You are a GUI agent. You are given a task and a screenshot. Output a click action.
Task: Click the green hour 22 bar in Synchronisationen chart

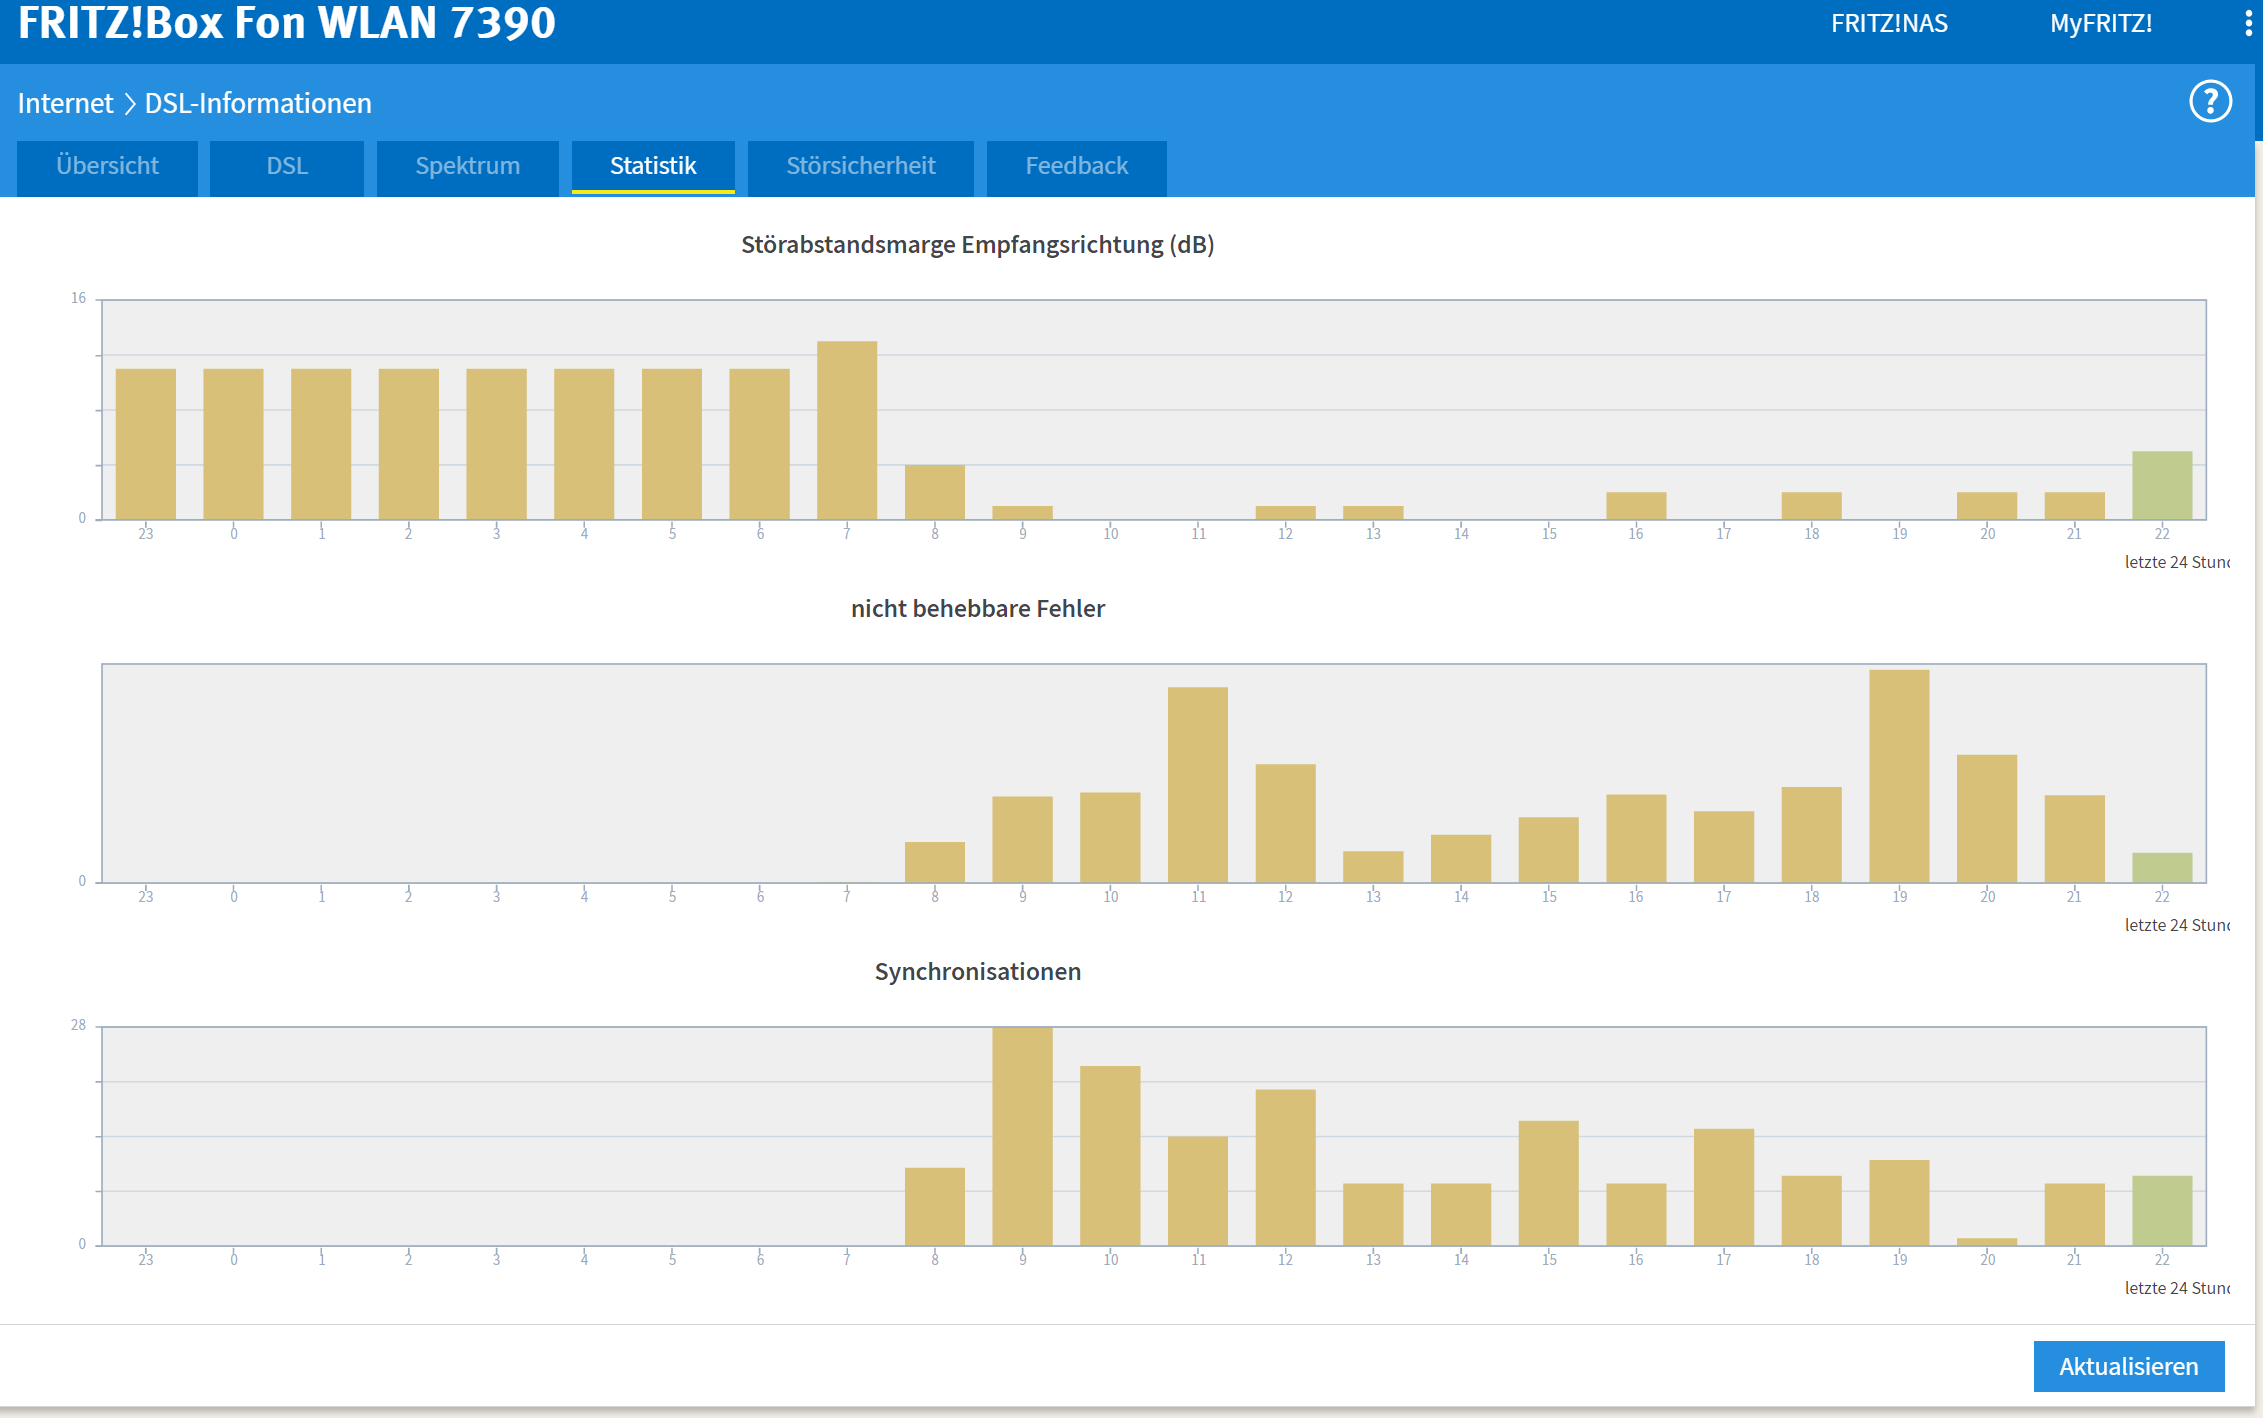2161,1210
